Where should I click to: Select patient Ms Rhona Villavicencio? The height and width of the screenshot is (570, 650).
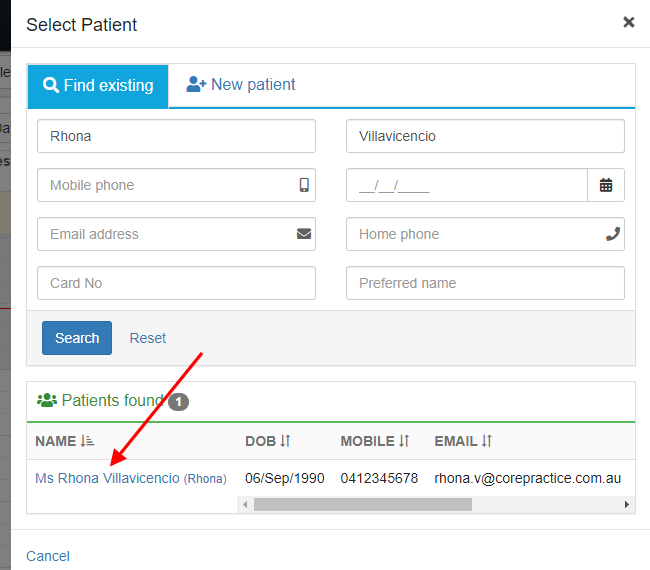(131, 478)
